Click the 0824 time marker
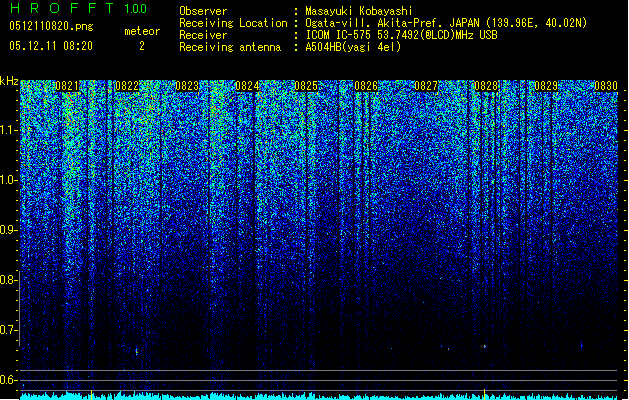 tap(247, 86)
